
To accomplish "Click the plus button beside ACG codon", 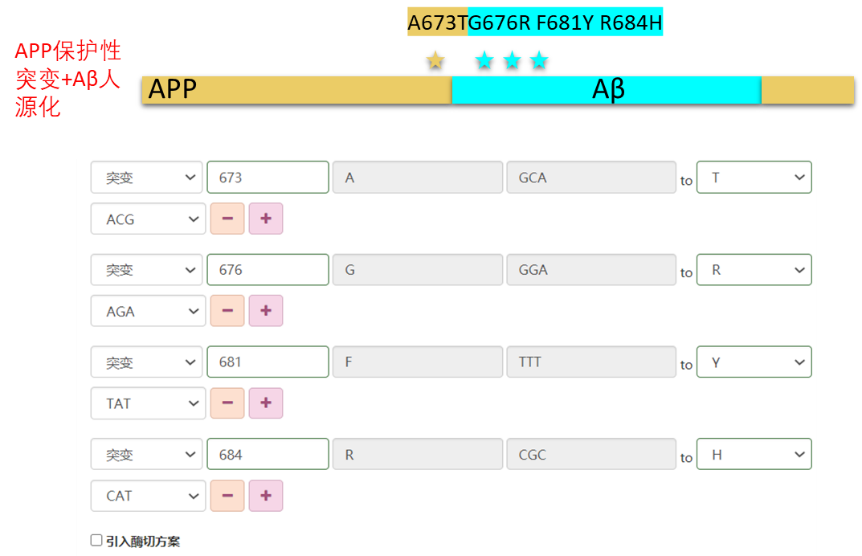I will point(266,219).
